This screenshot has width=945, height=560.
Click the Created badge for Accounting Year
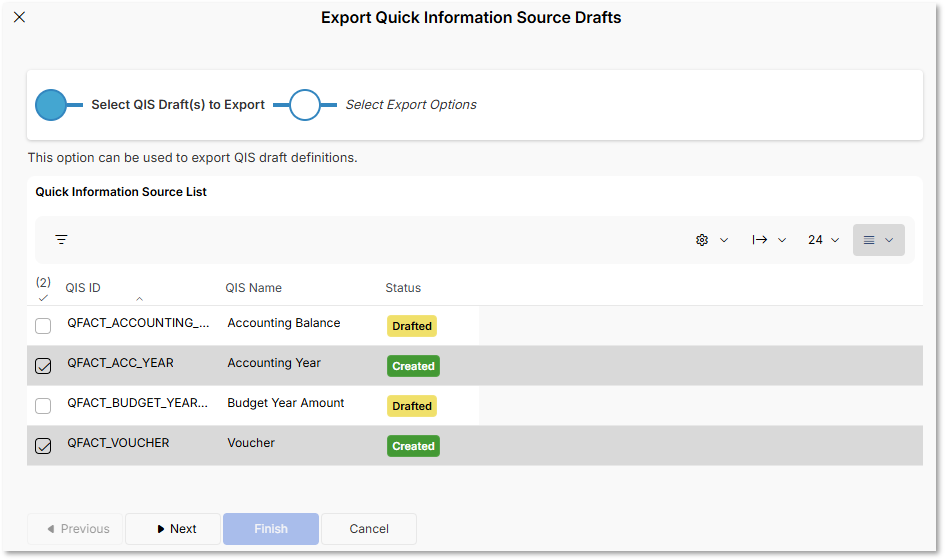[x=413, y=366]
